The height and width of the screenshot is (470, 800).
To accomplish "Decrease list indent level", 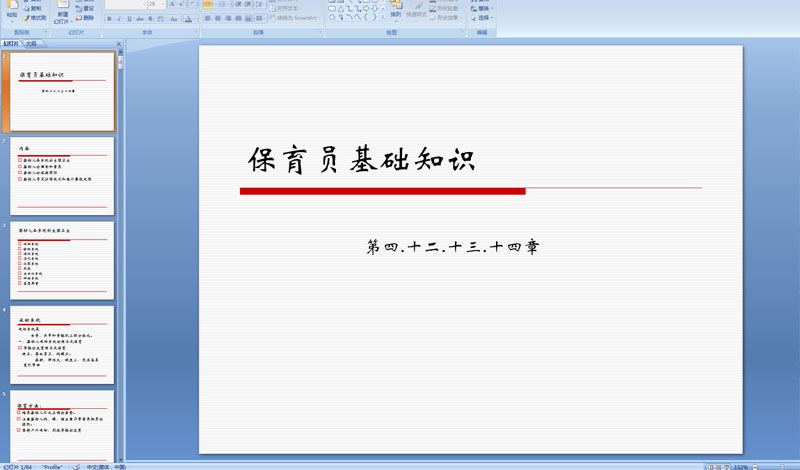I will 238,4.
